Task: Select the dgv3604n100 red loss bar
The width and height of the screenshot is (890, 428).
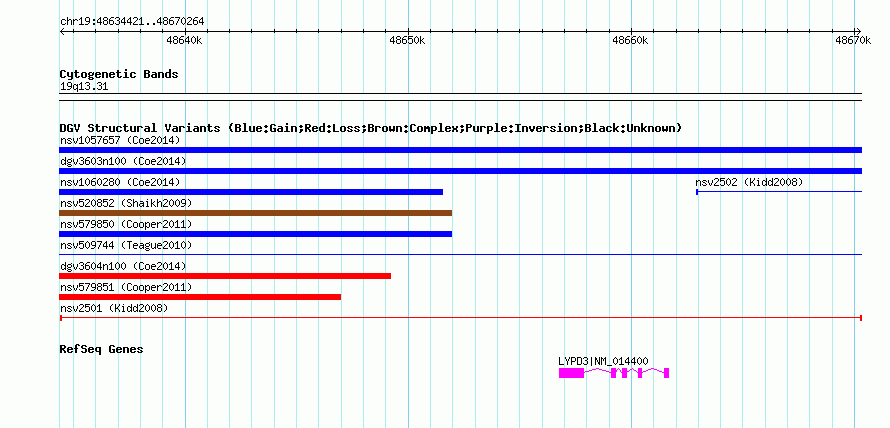Action: coord(225,276)
